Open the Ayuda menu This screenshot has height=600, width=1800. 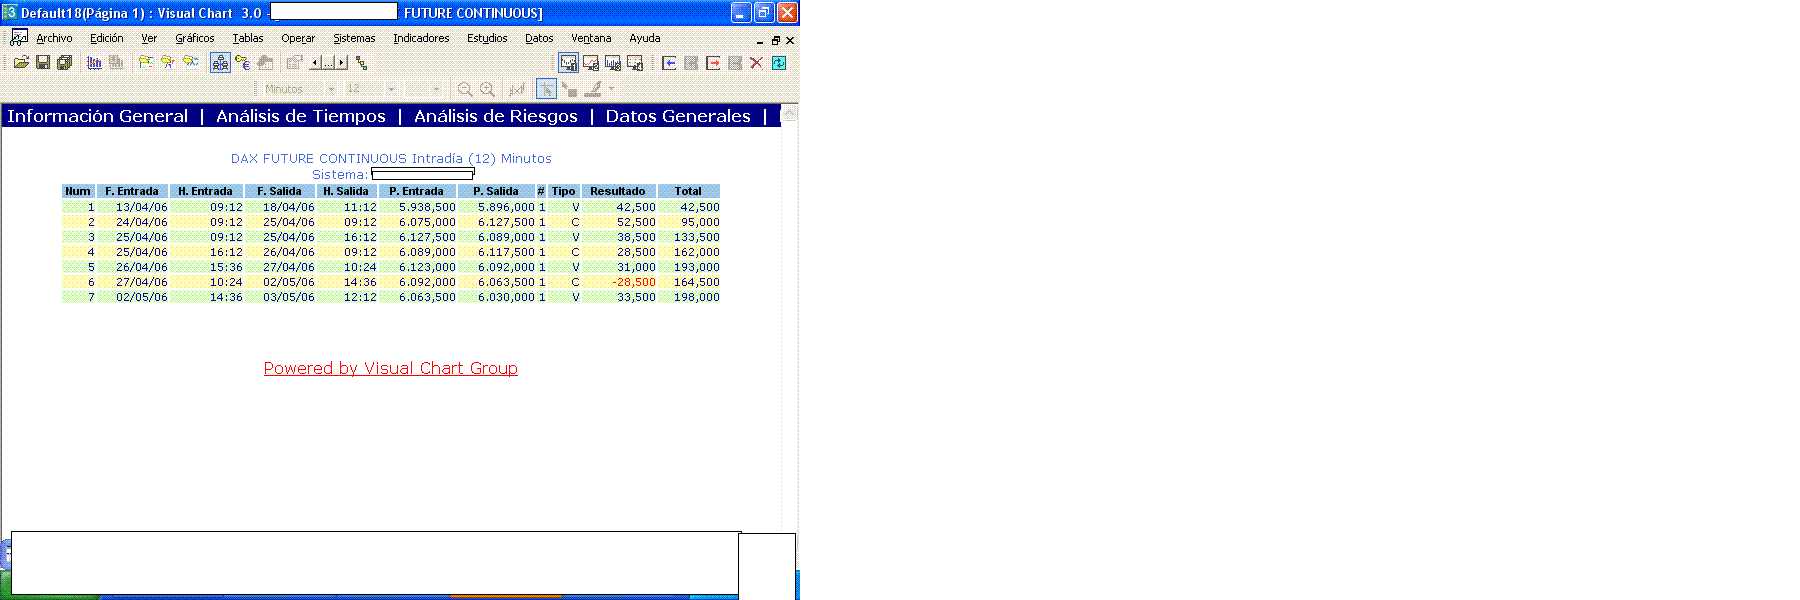(x=645, y=38)
